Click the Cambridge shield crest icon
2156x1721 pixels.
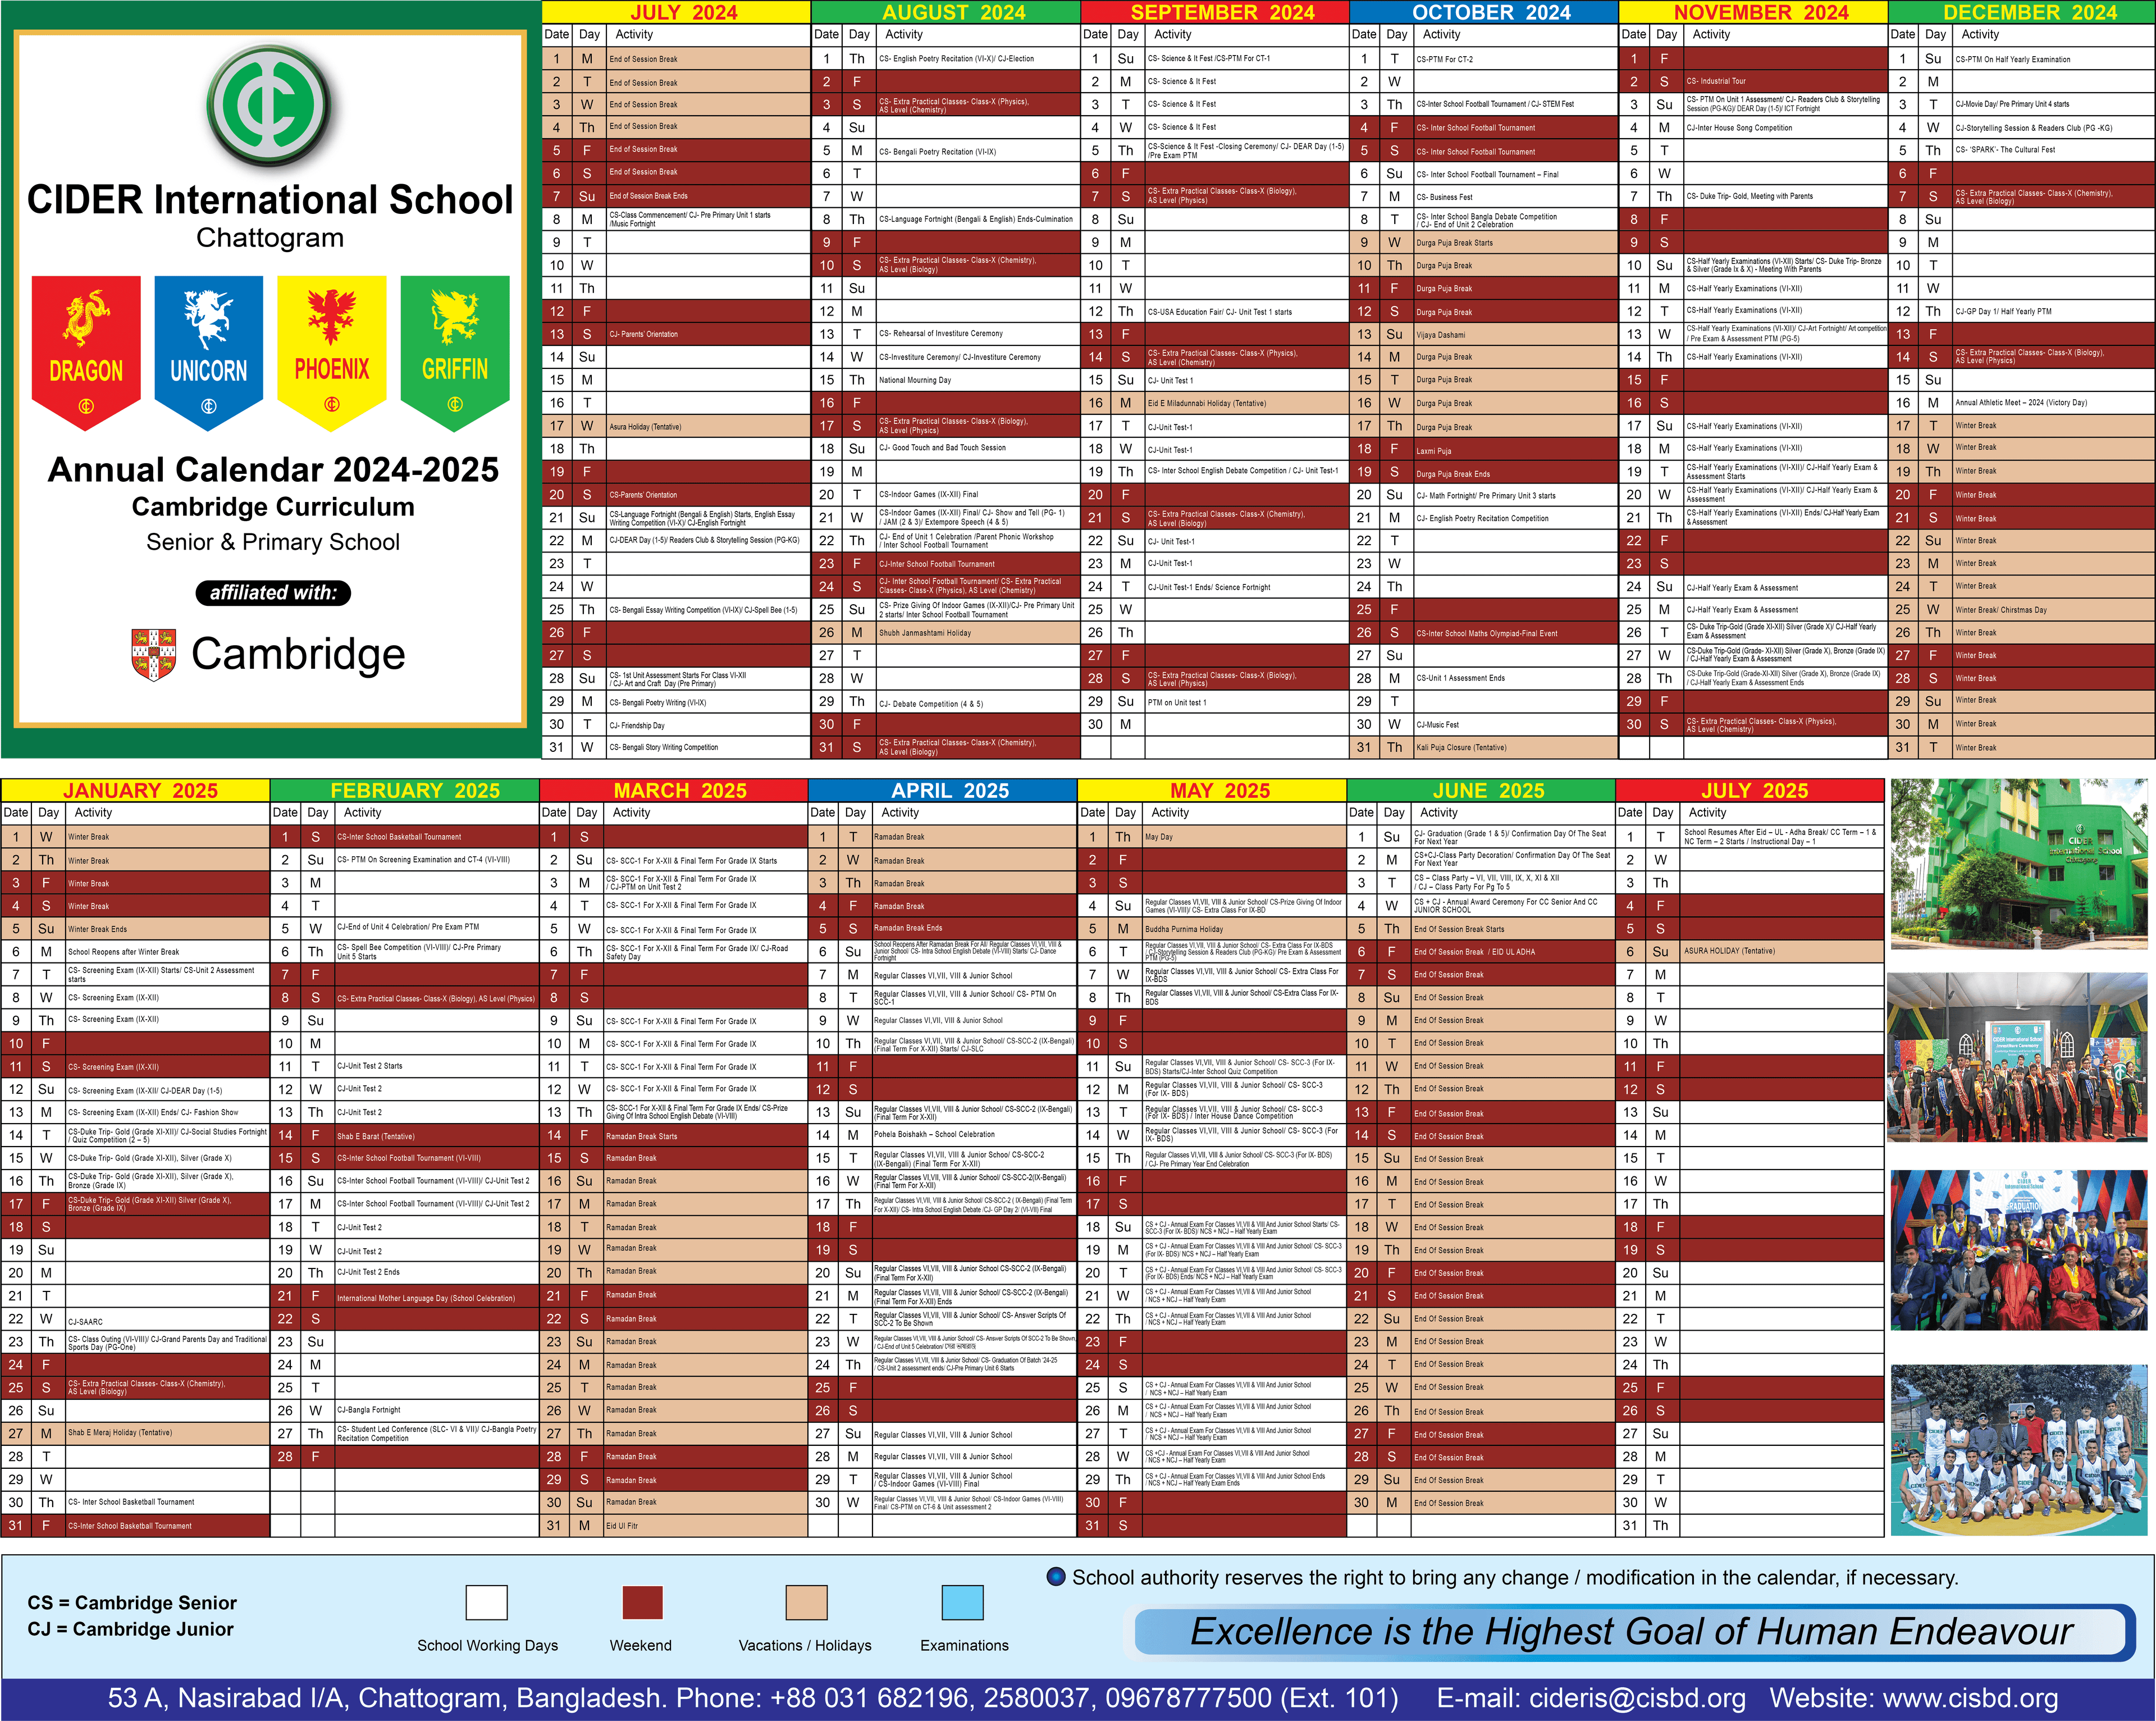coord(154,655)
